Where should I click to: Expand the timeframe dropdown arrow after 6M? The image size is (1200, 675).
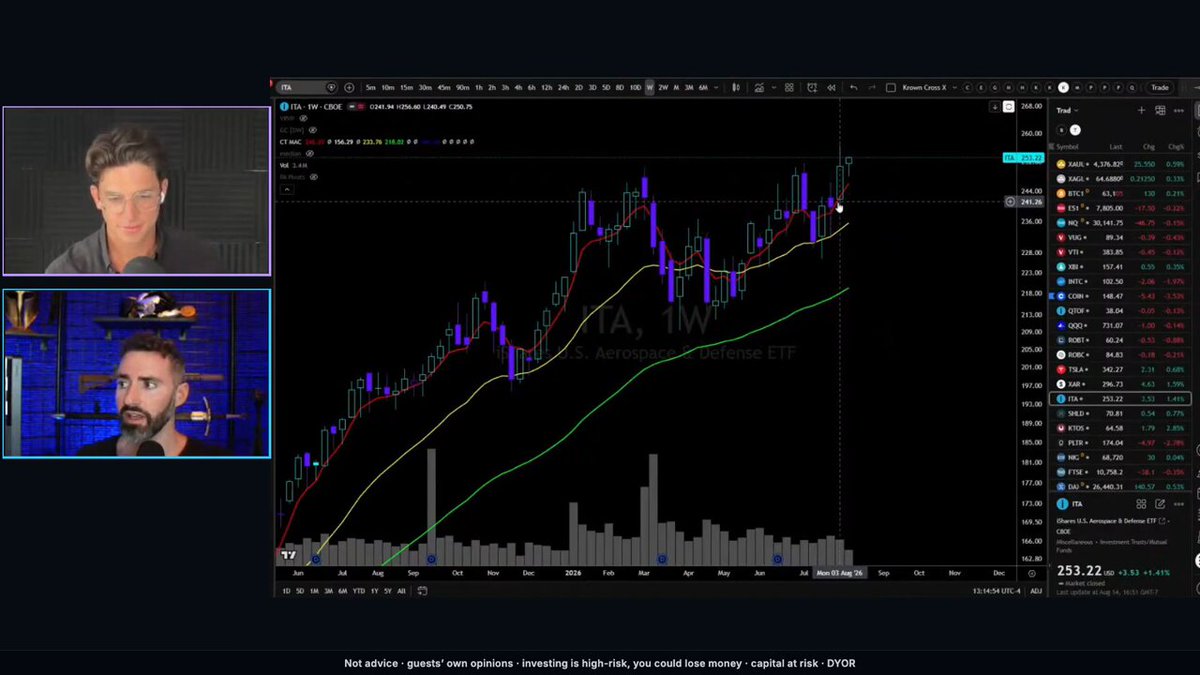point(717,87)
